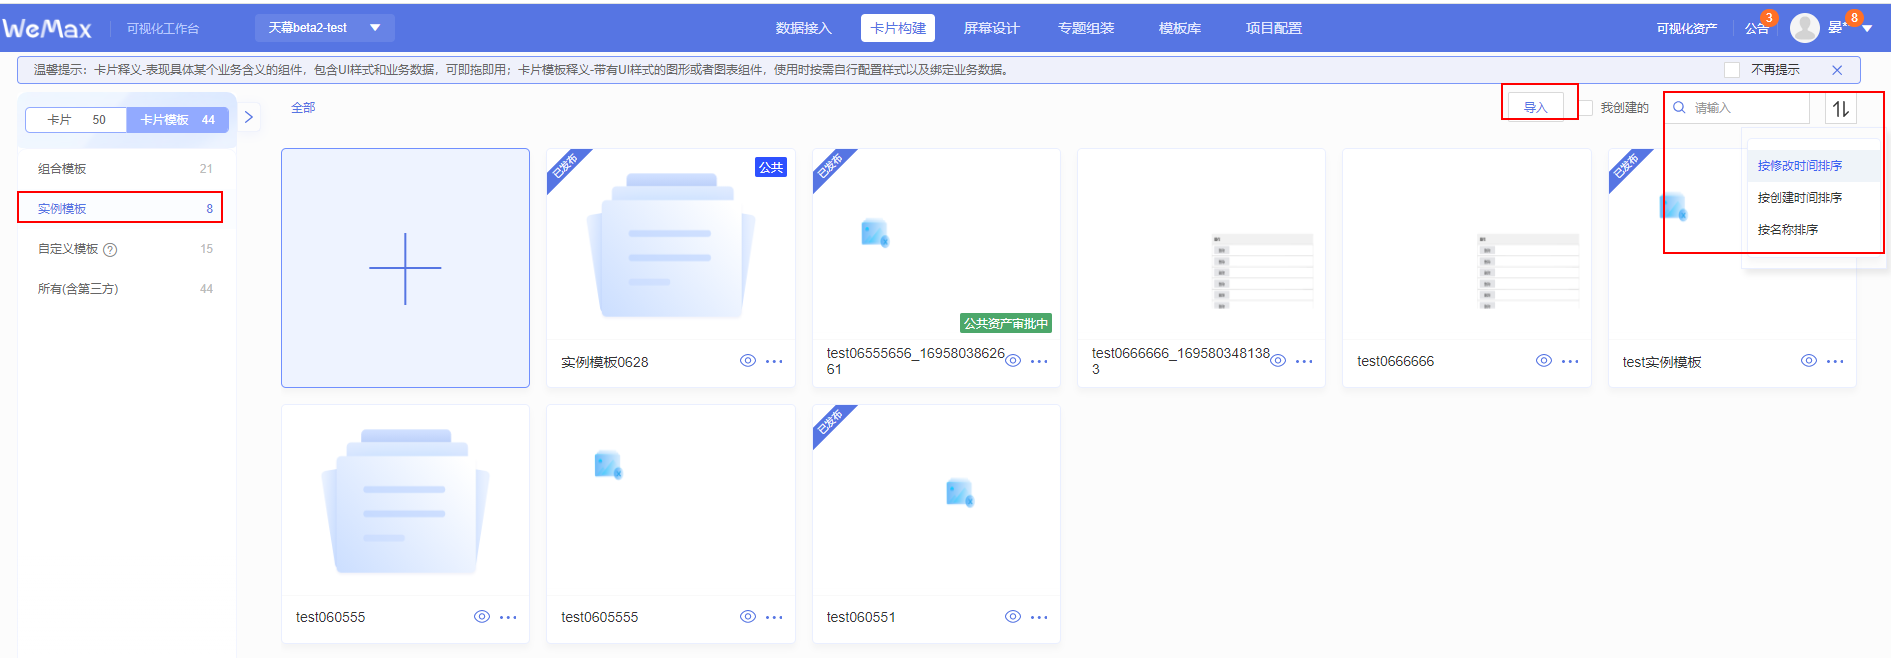Preview test实例模板 with eye icon
This screenshot has height=658, width=1891.
pos(1809,361)
